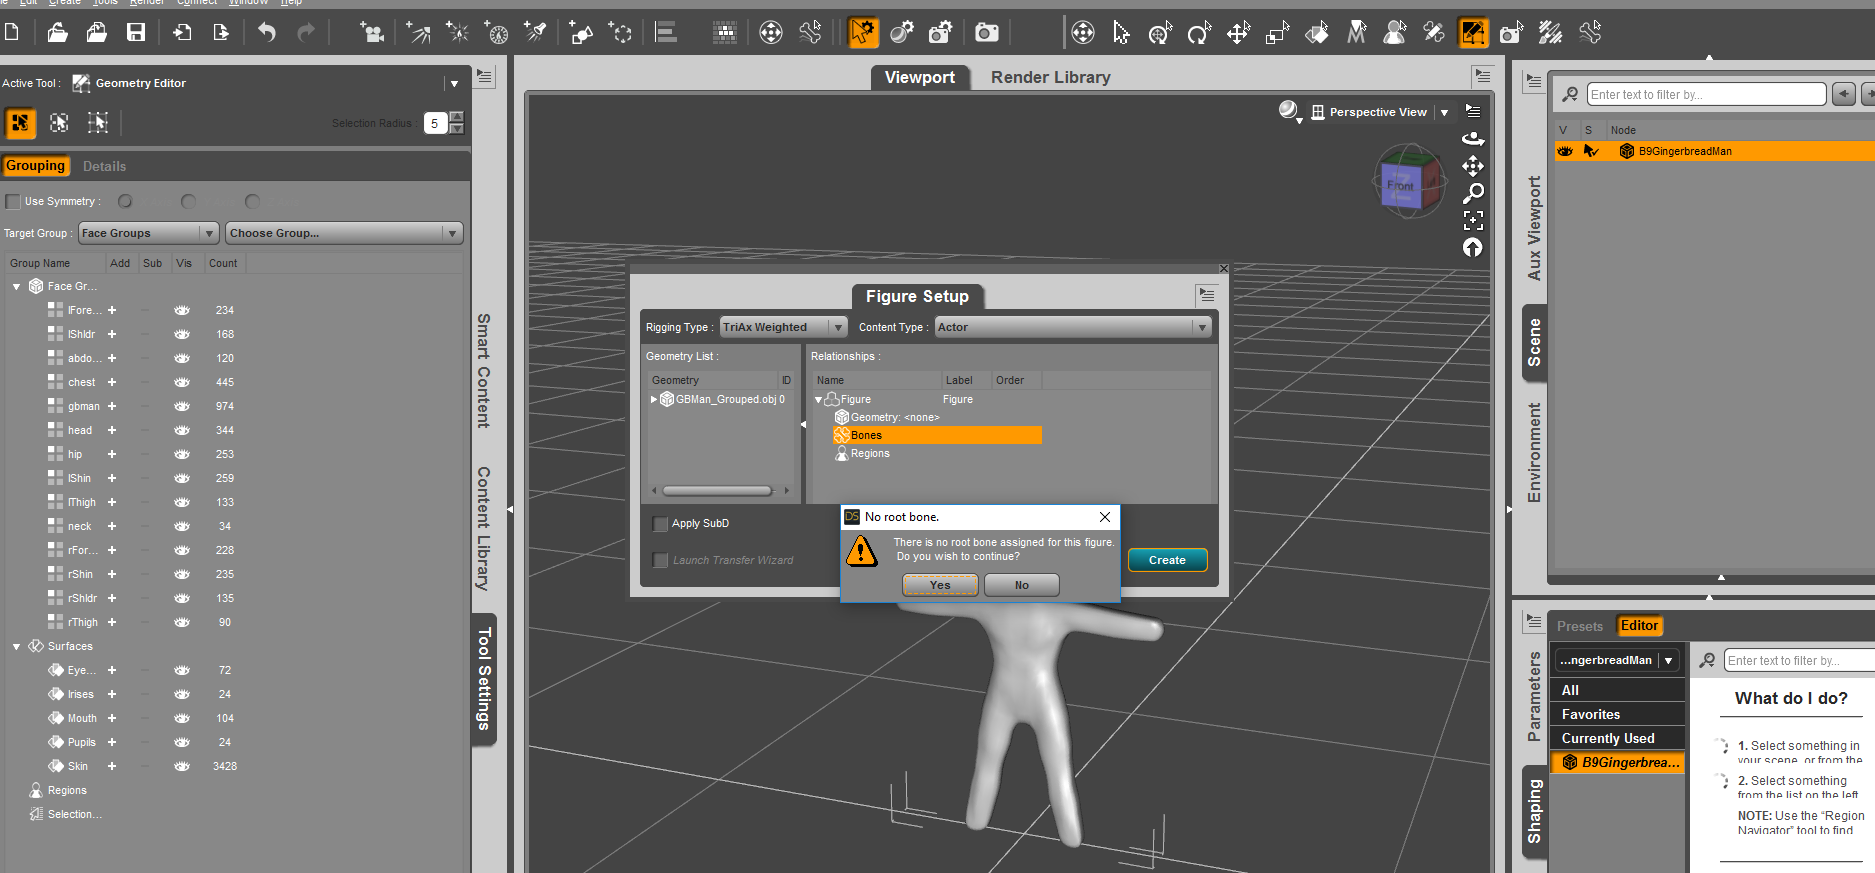
Task: Click Yes in the No root bone dialog
Action: tap(940, 585)
